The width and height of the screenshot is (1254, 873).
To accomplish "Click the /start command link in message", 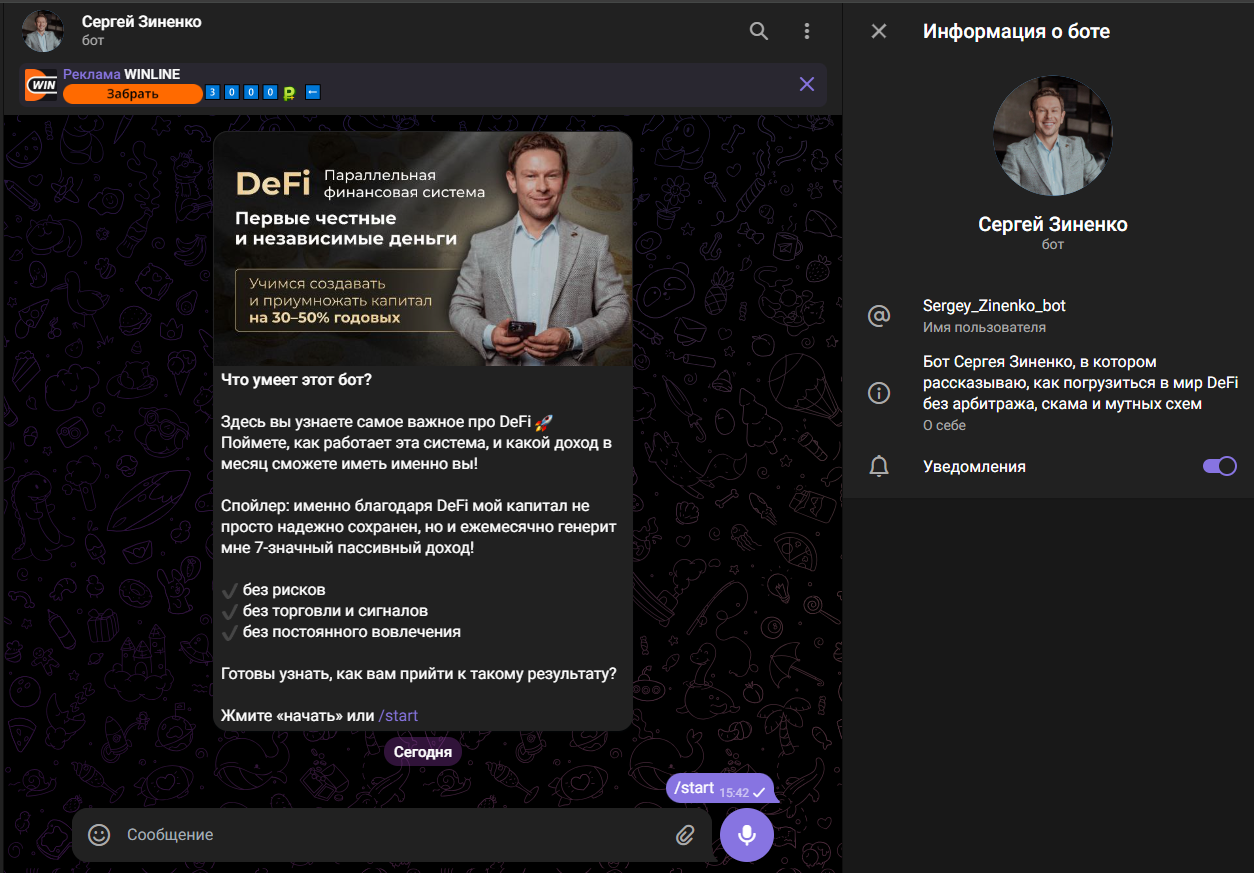I will point(398,715).
